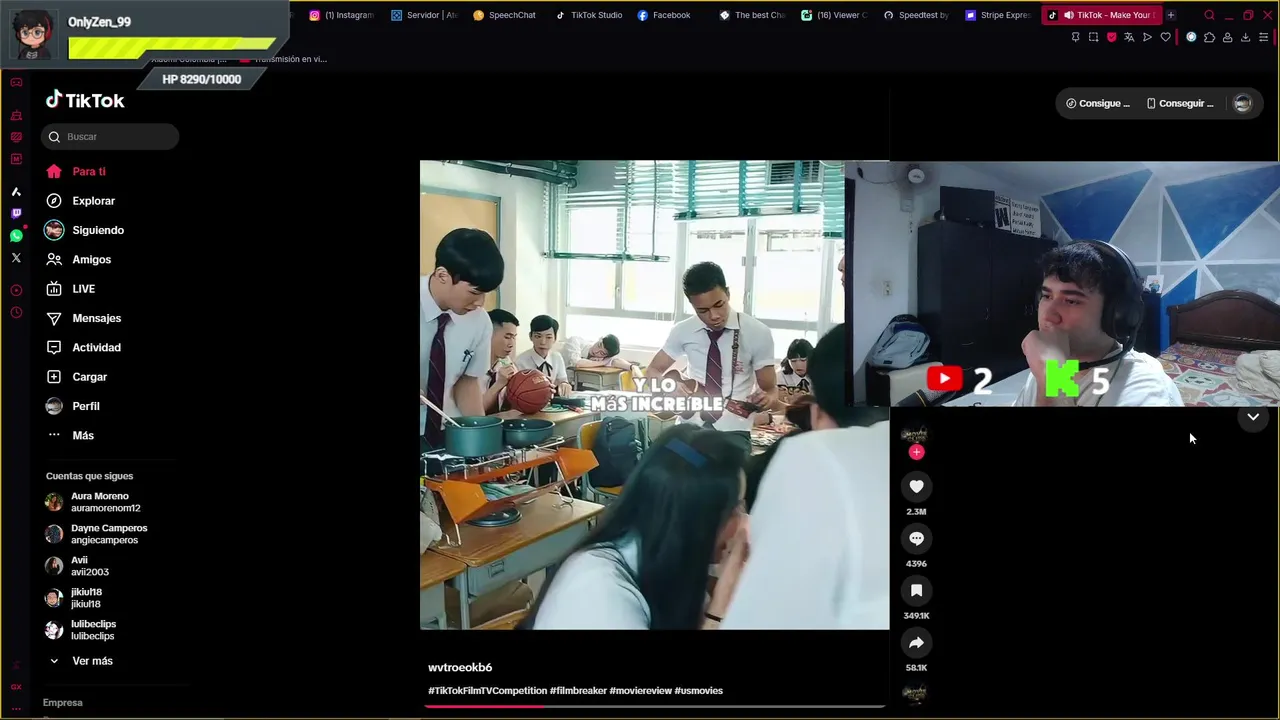Click Cargar to upload a video
This screenshot has width=1280, height=720.
(x=77, y=377)
